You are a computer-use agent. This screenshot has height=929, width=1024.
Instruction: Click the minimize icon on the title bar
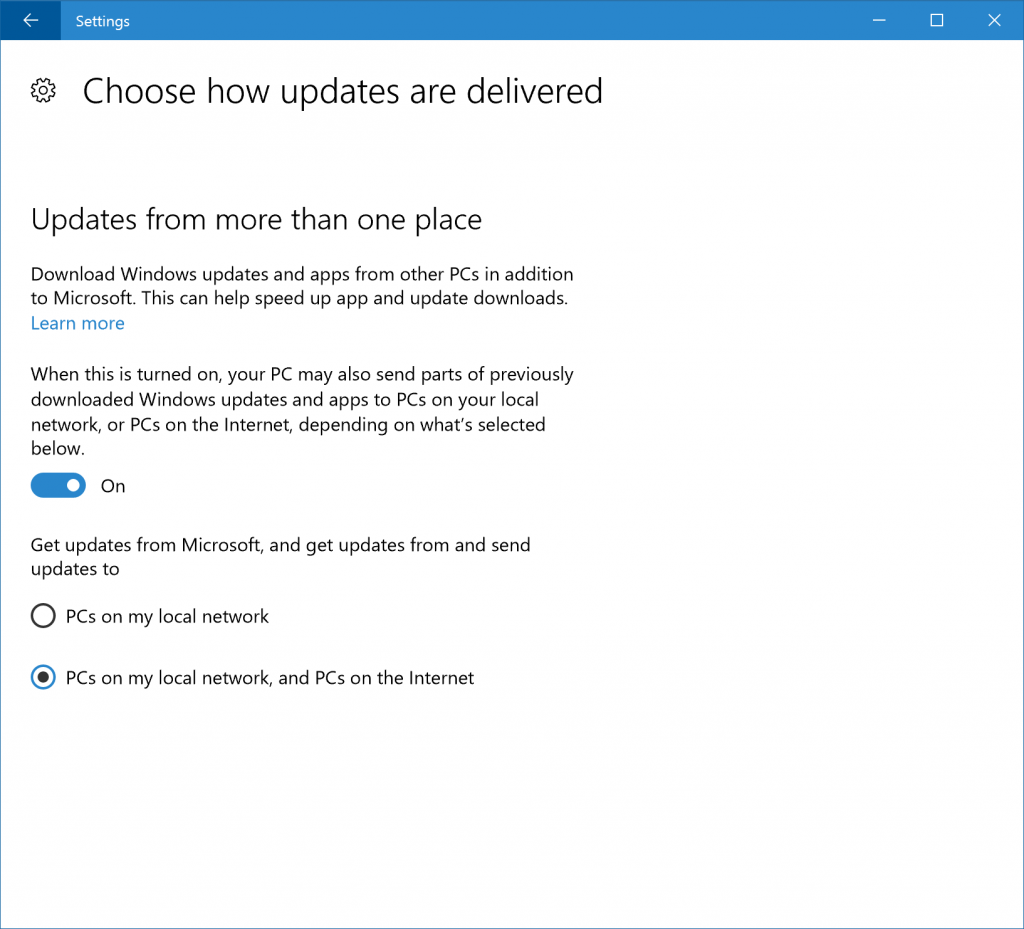878,20
